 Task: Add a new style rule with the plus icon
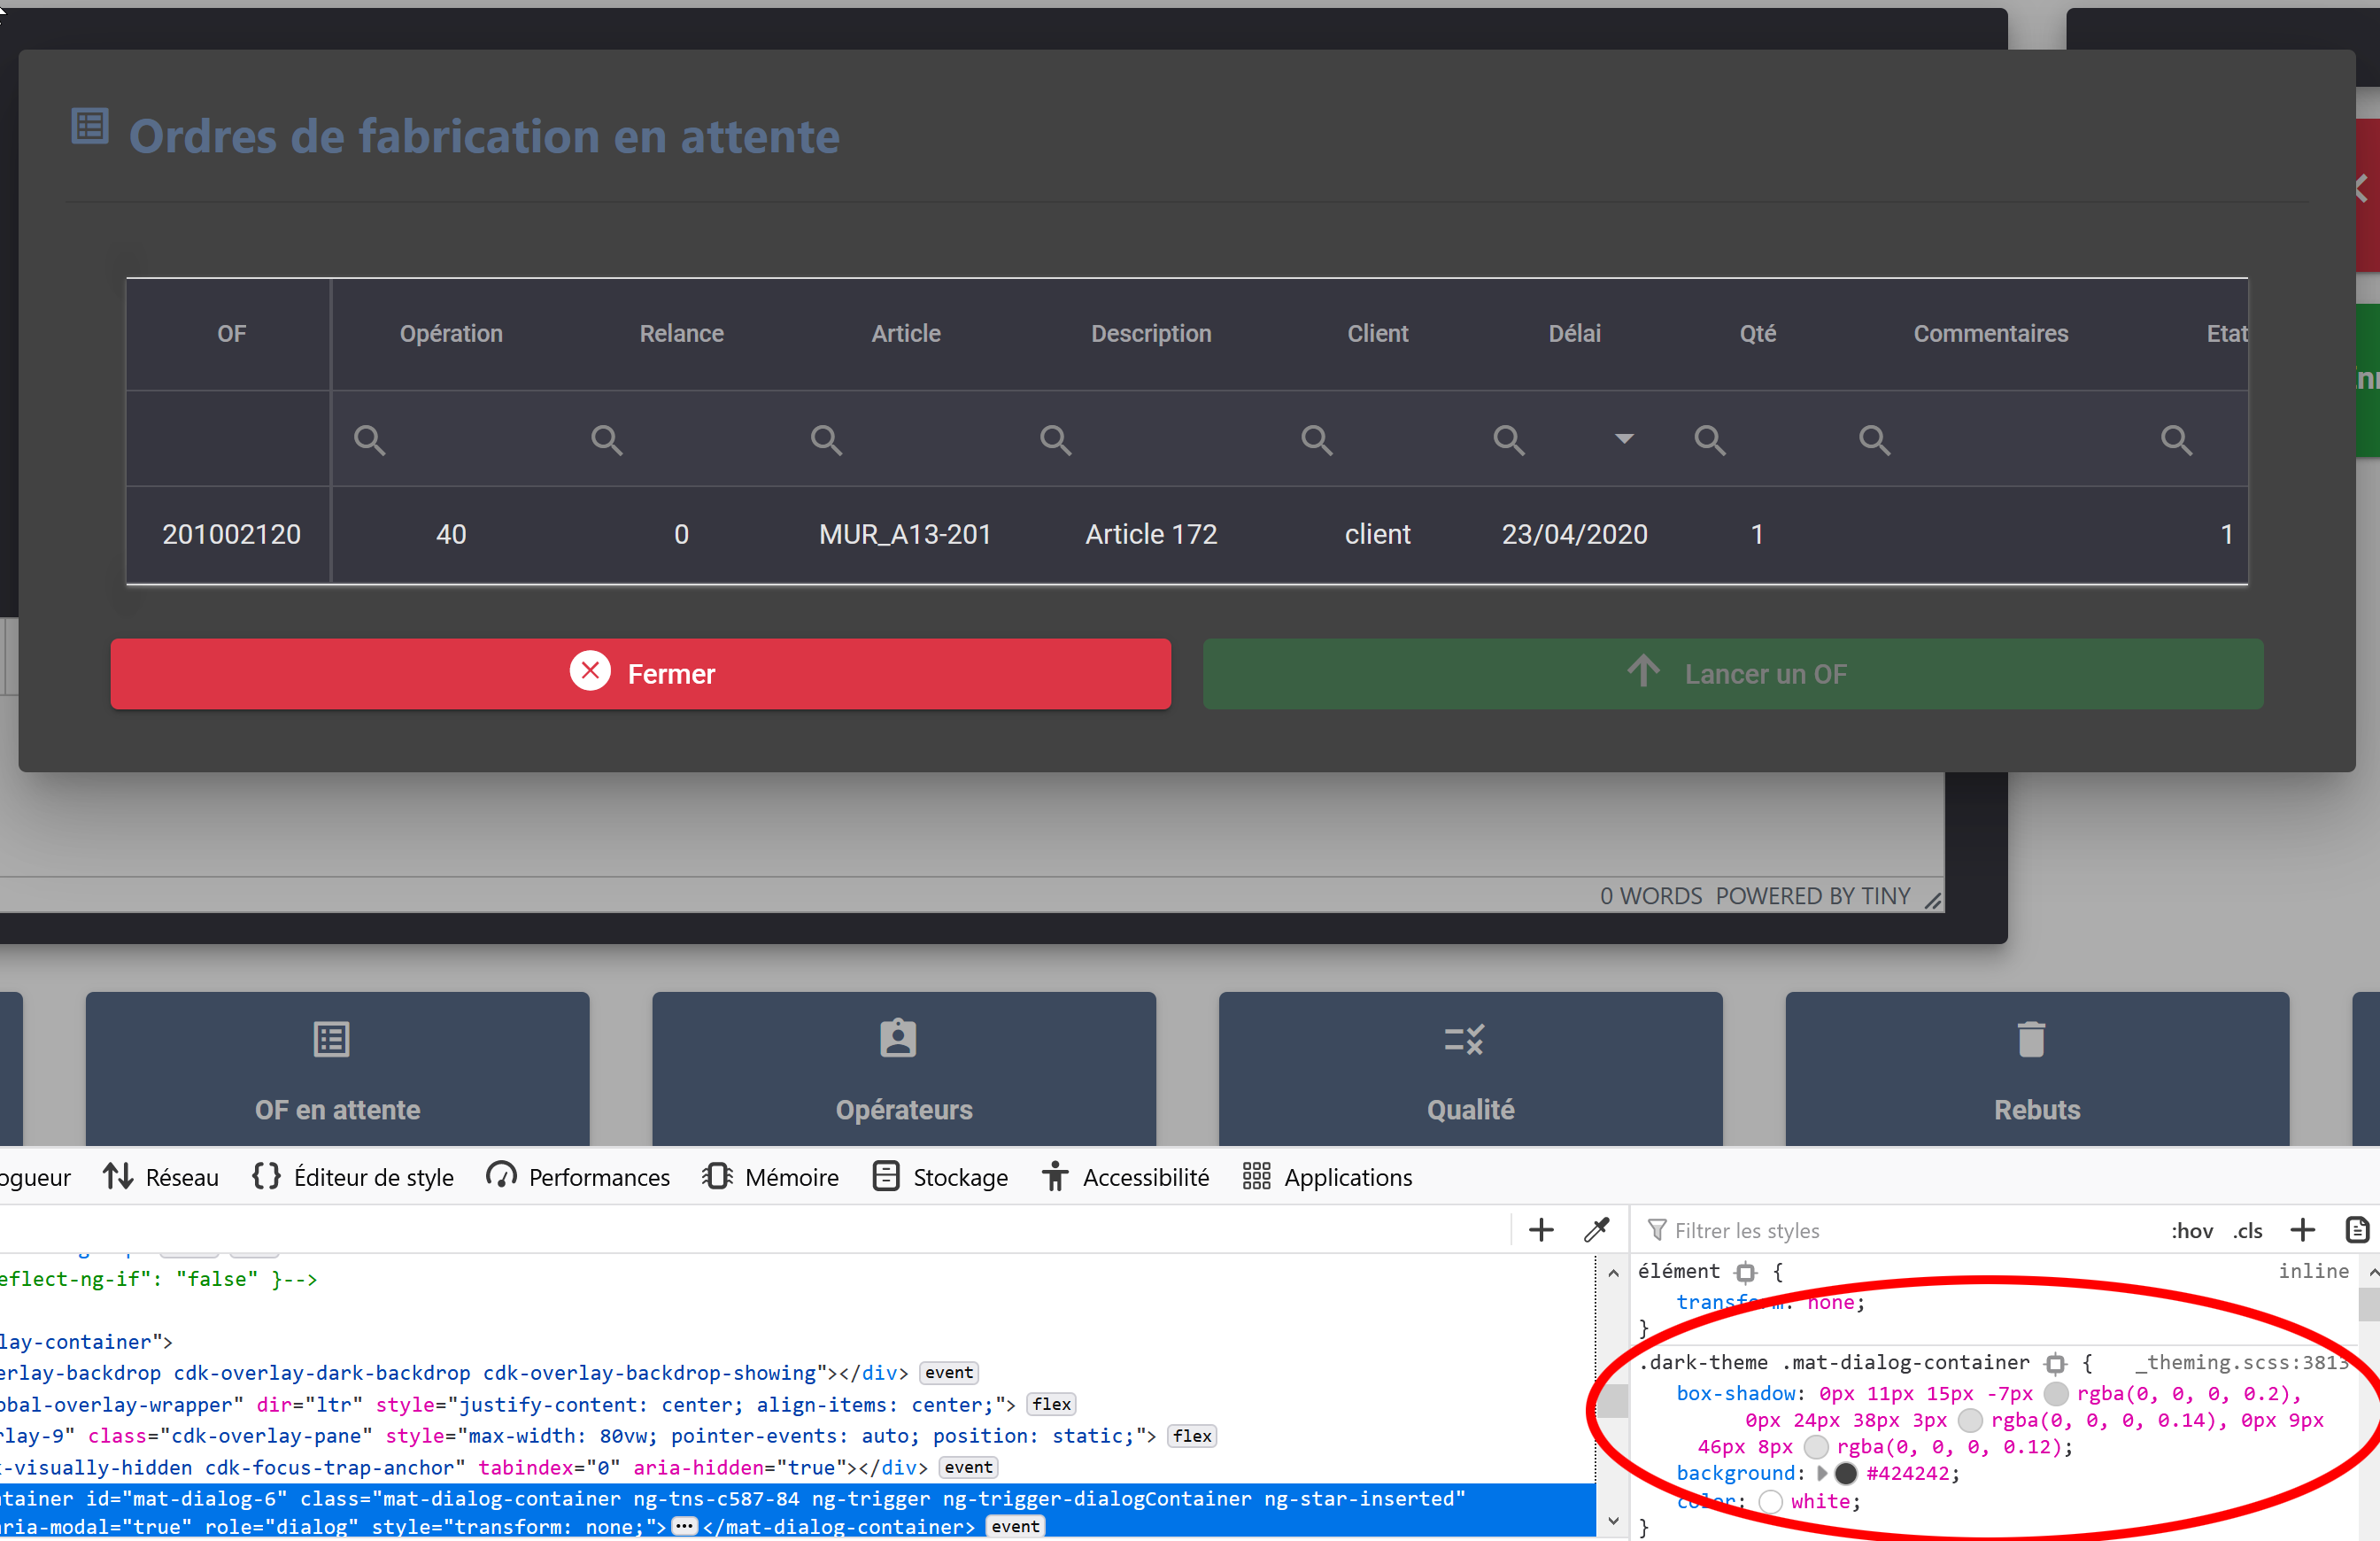[x=2304, y=1229]
